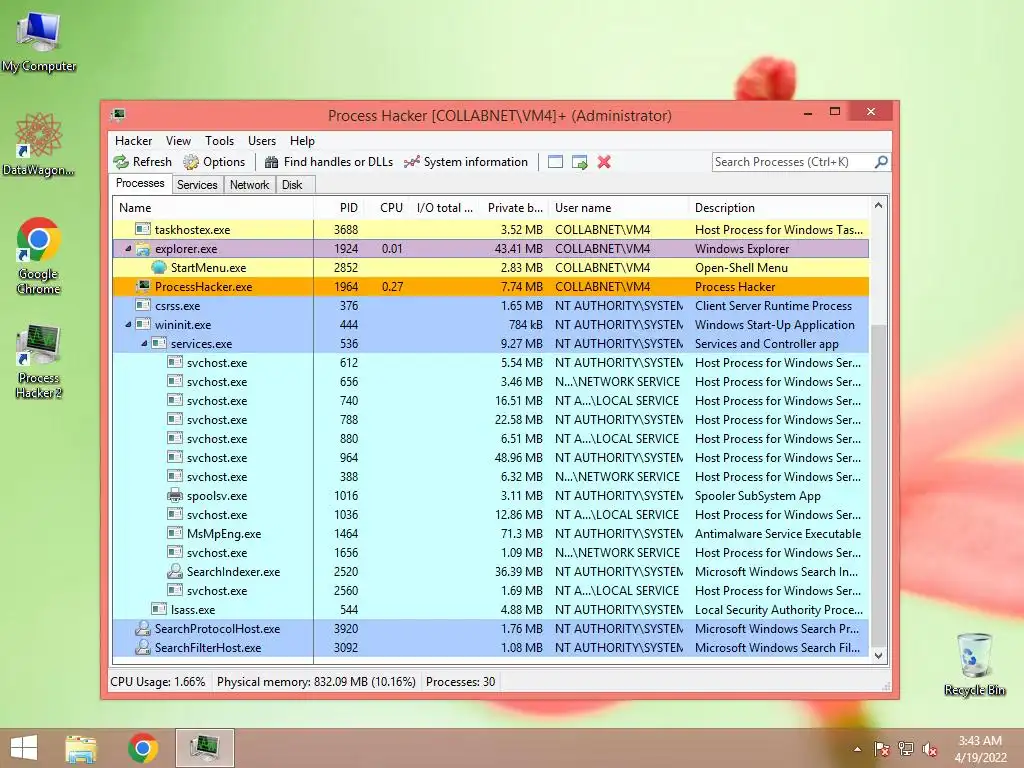Click the Windows Explorer description cell
Screen dimensions: 1024x768
pyautogui.click(x=742, y=249)
